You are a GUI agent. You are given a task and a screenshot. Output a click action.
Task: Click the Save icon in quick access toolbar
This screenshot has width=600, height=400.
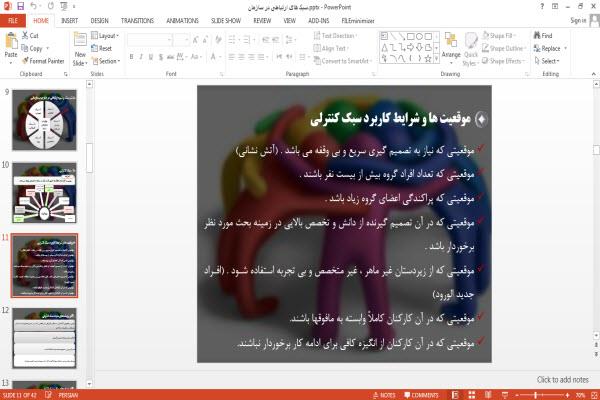20,6
